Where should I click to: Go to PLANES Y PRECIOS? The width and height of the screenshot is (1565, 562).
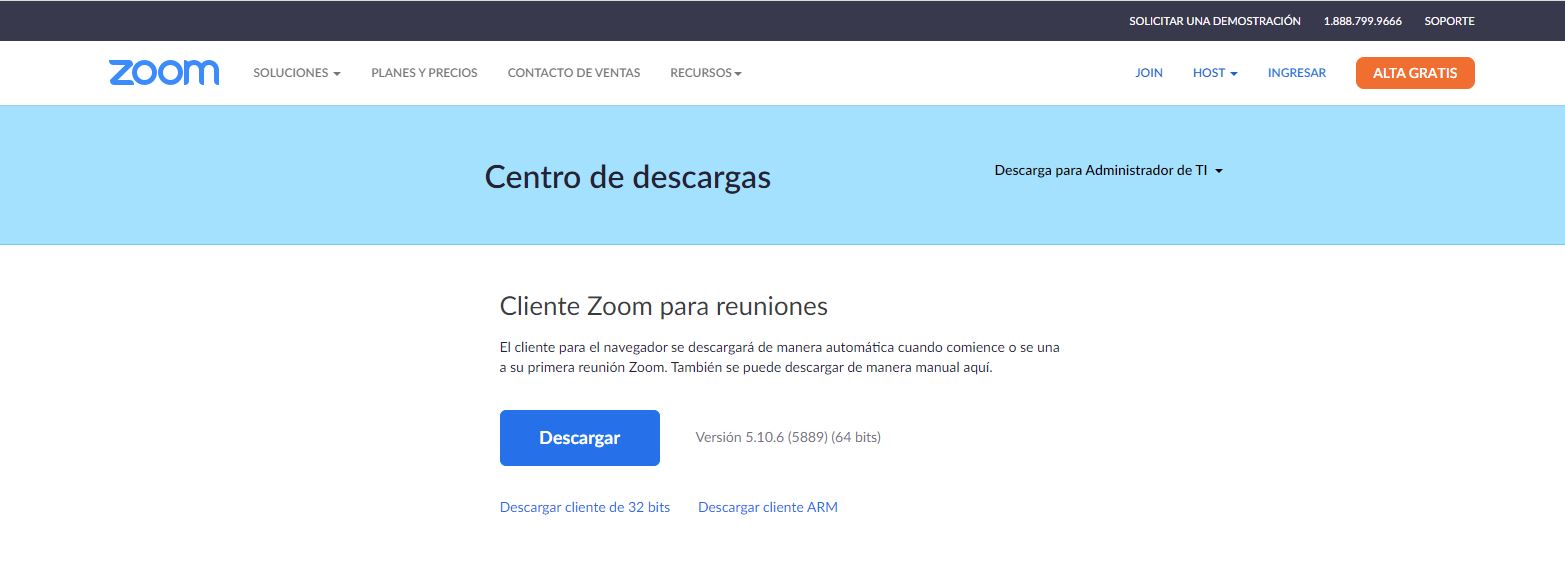pos(424,73)
